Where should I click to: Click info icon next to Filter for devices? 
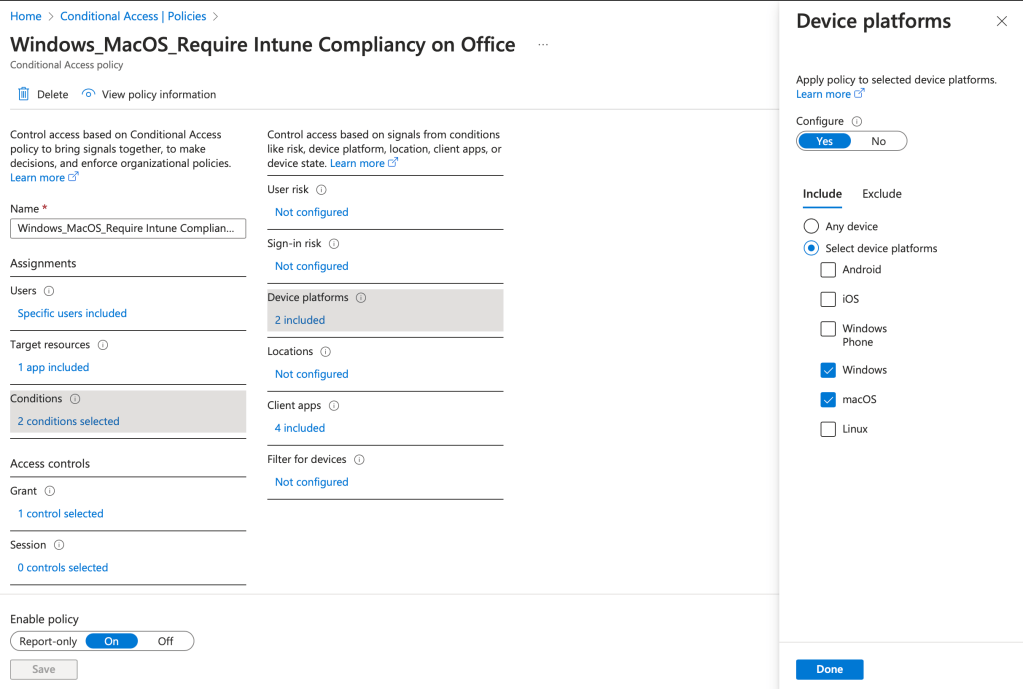pos(359,460)
